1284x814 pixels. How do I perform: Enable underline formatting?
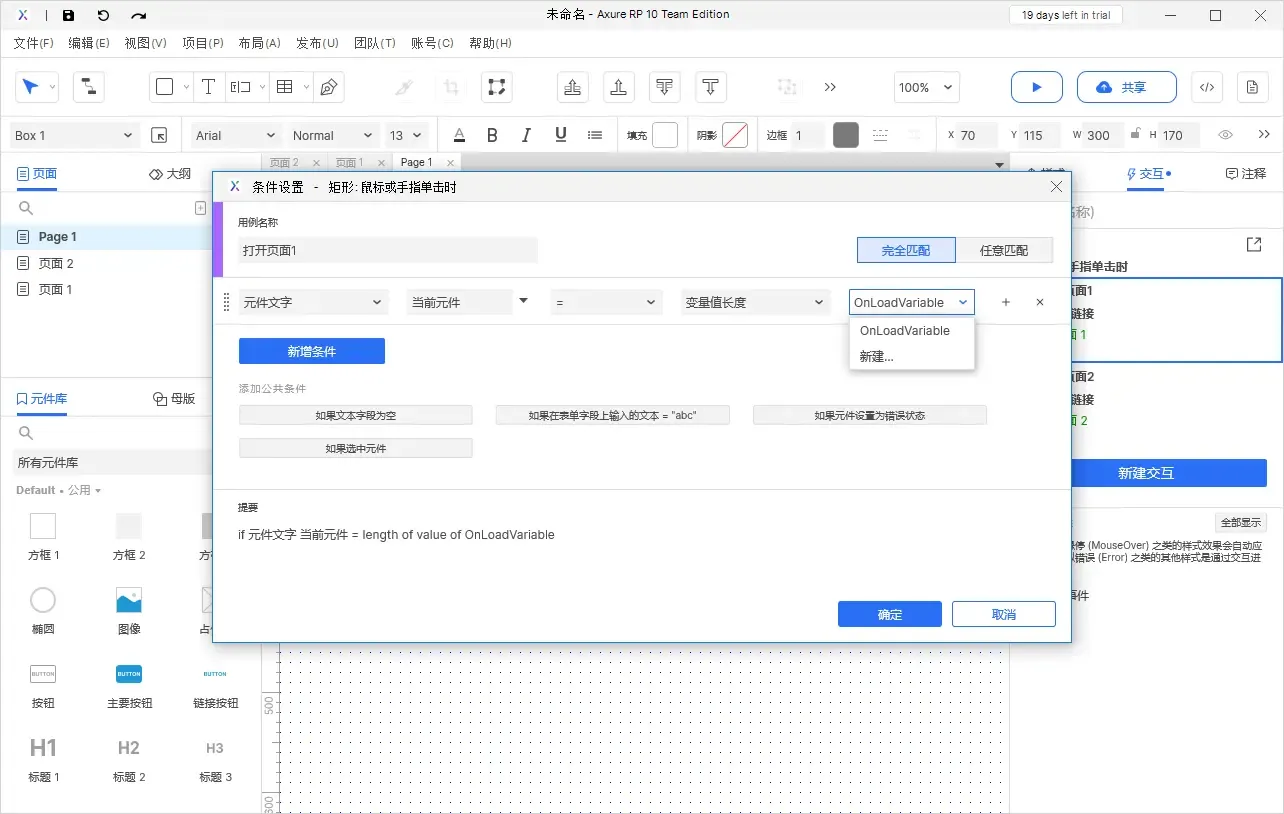click(x=560, y=135)
